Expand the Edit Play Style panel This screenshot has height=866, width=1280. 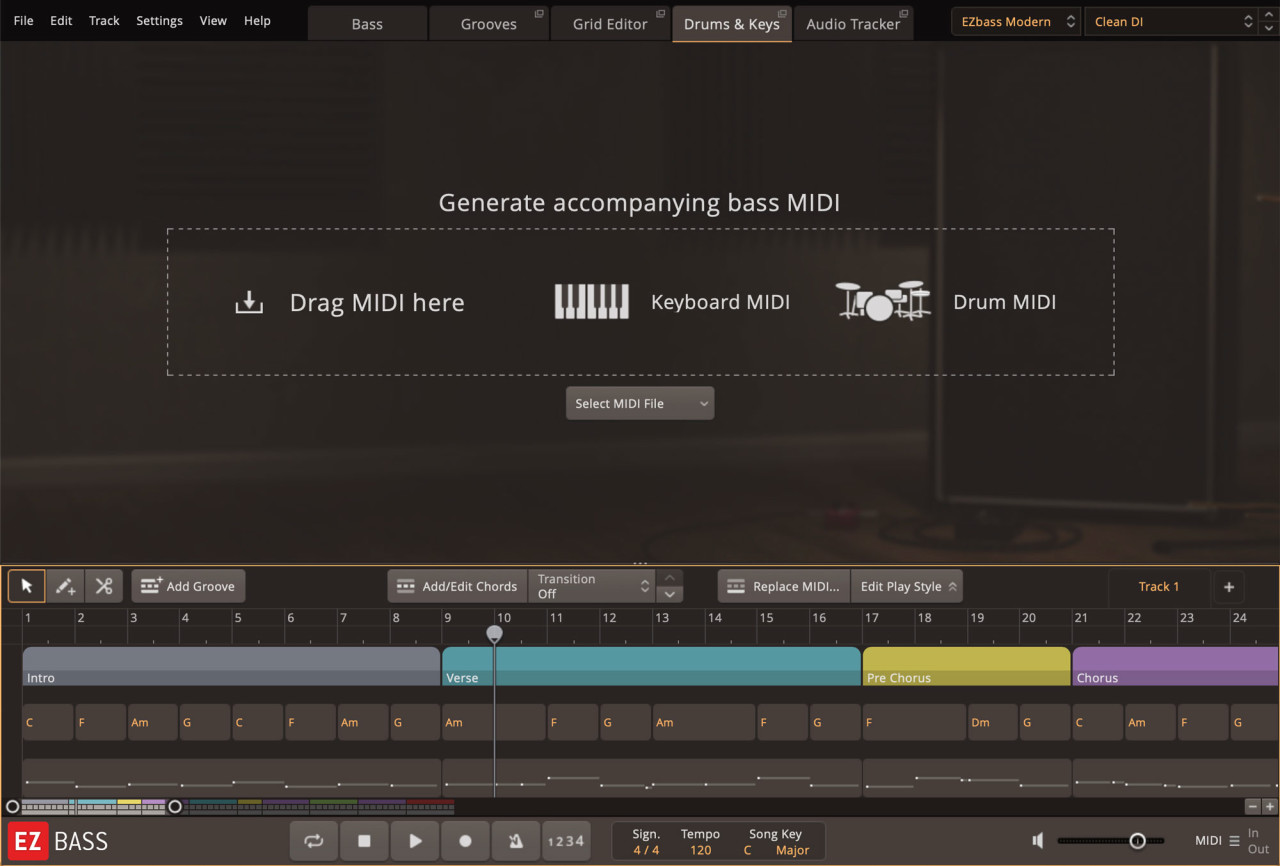907,586
